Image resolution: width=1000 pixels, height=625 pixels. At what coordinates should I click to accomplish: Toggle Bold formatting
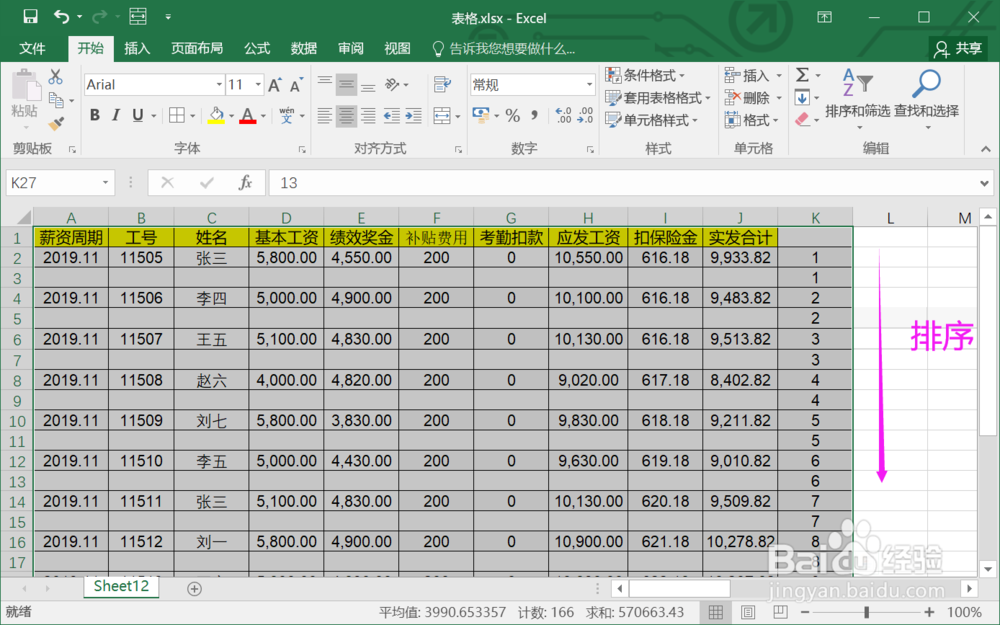[x=95, y=115]
